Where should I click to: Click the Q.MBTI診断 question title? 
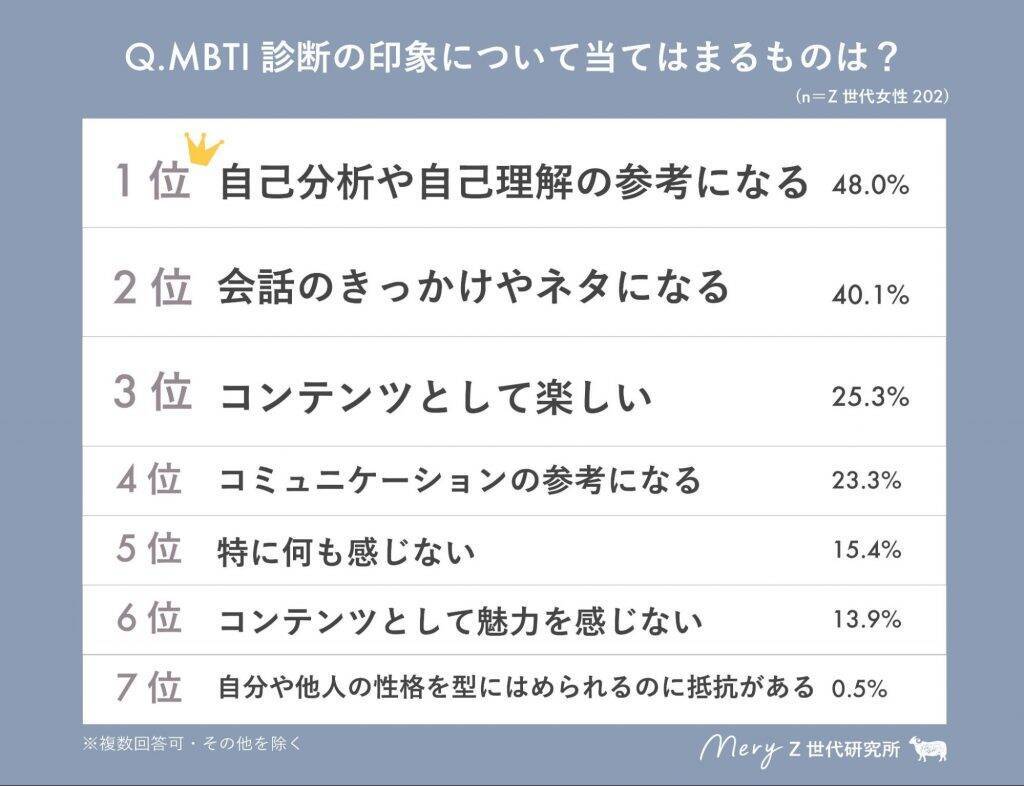tap(511, 59)
